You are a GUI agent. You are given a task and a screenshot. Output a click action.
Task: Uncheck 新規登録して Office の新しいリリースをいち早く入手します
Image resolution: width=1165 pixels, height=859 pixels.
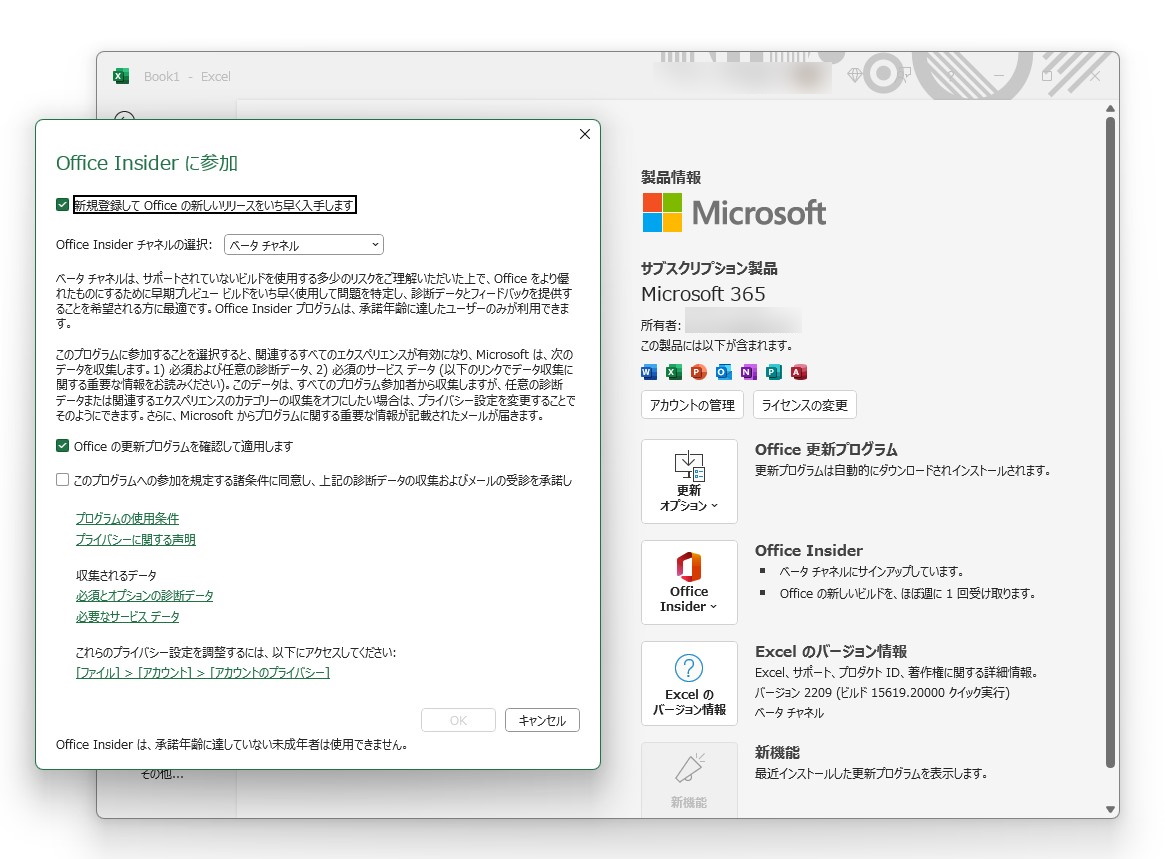click(x=63, y=204)
